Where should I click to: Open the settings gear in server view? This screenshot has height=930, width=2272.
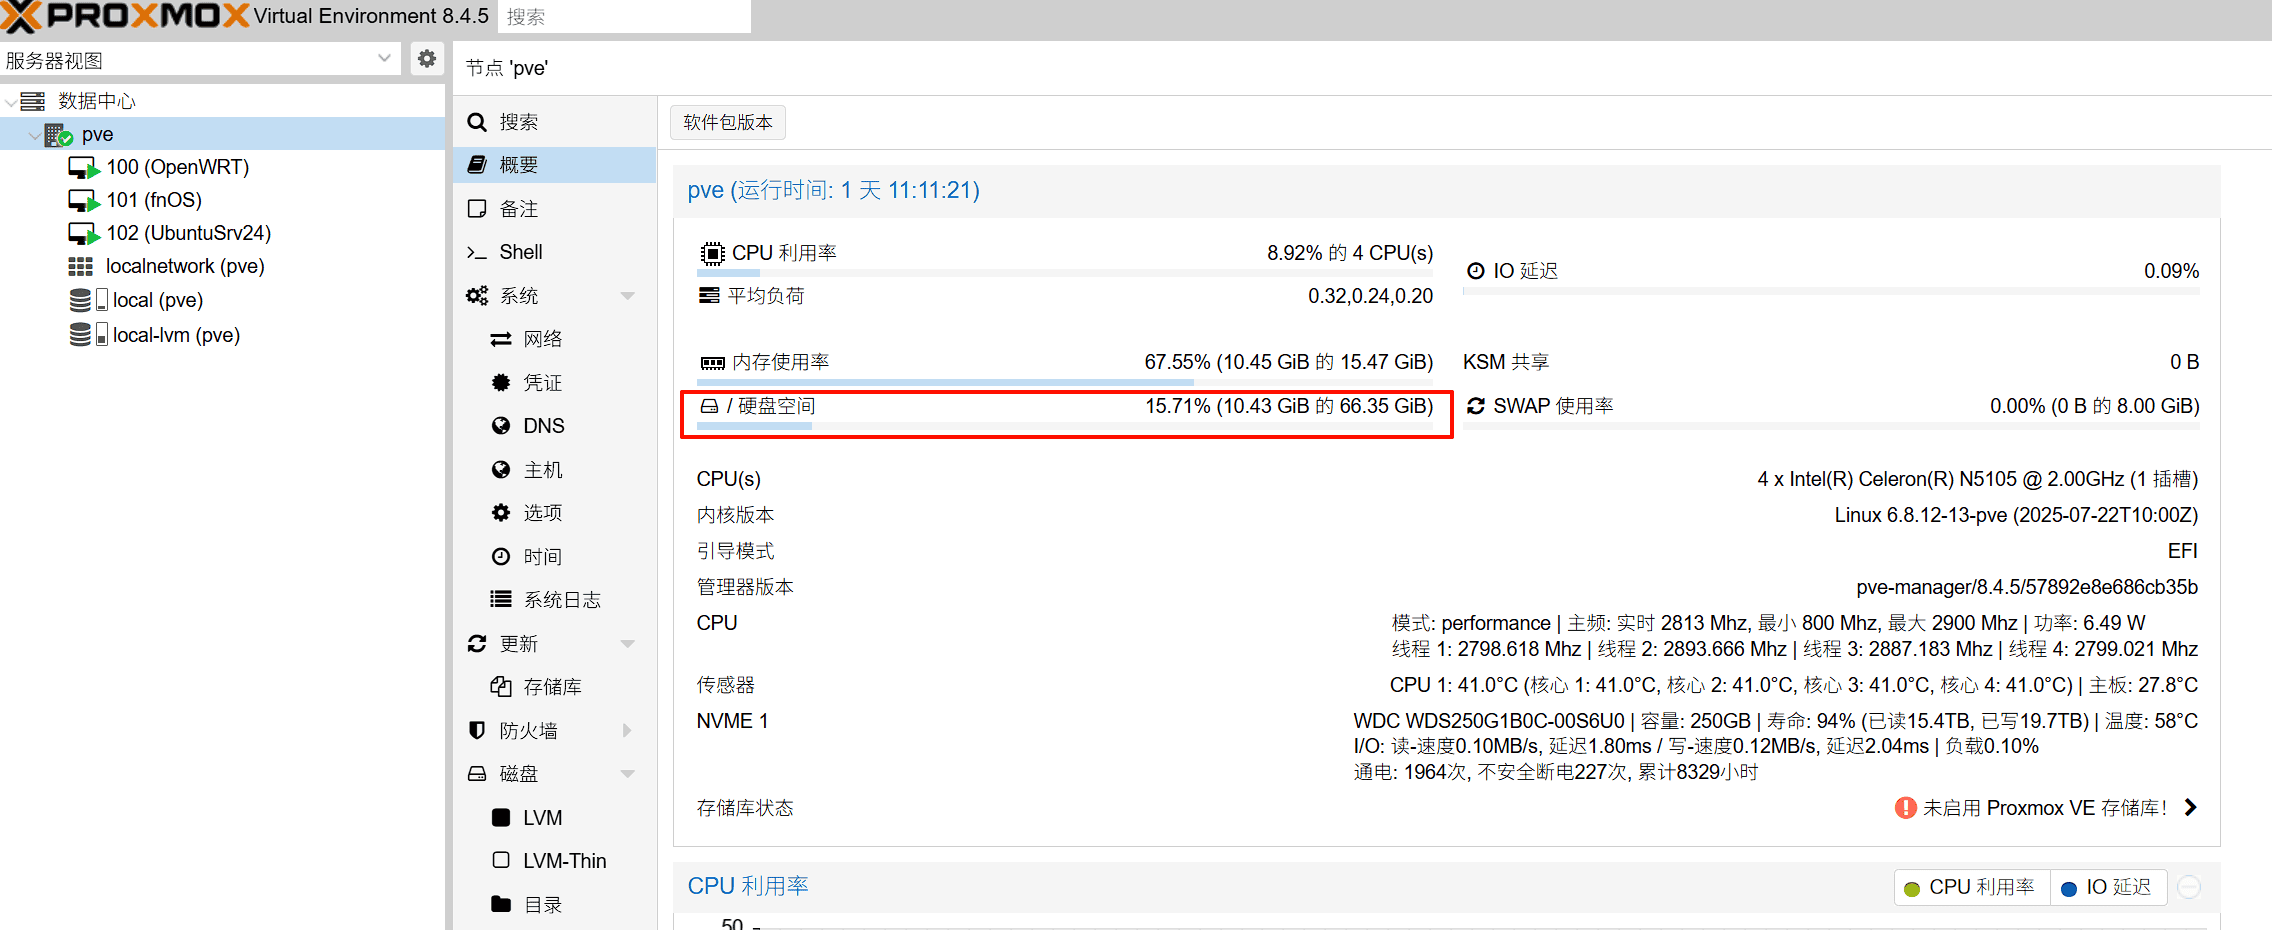[427, 59]
